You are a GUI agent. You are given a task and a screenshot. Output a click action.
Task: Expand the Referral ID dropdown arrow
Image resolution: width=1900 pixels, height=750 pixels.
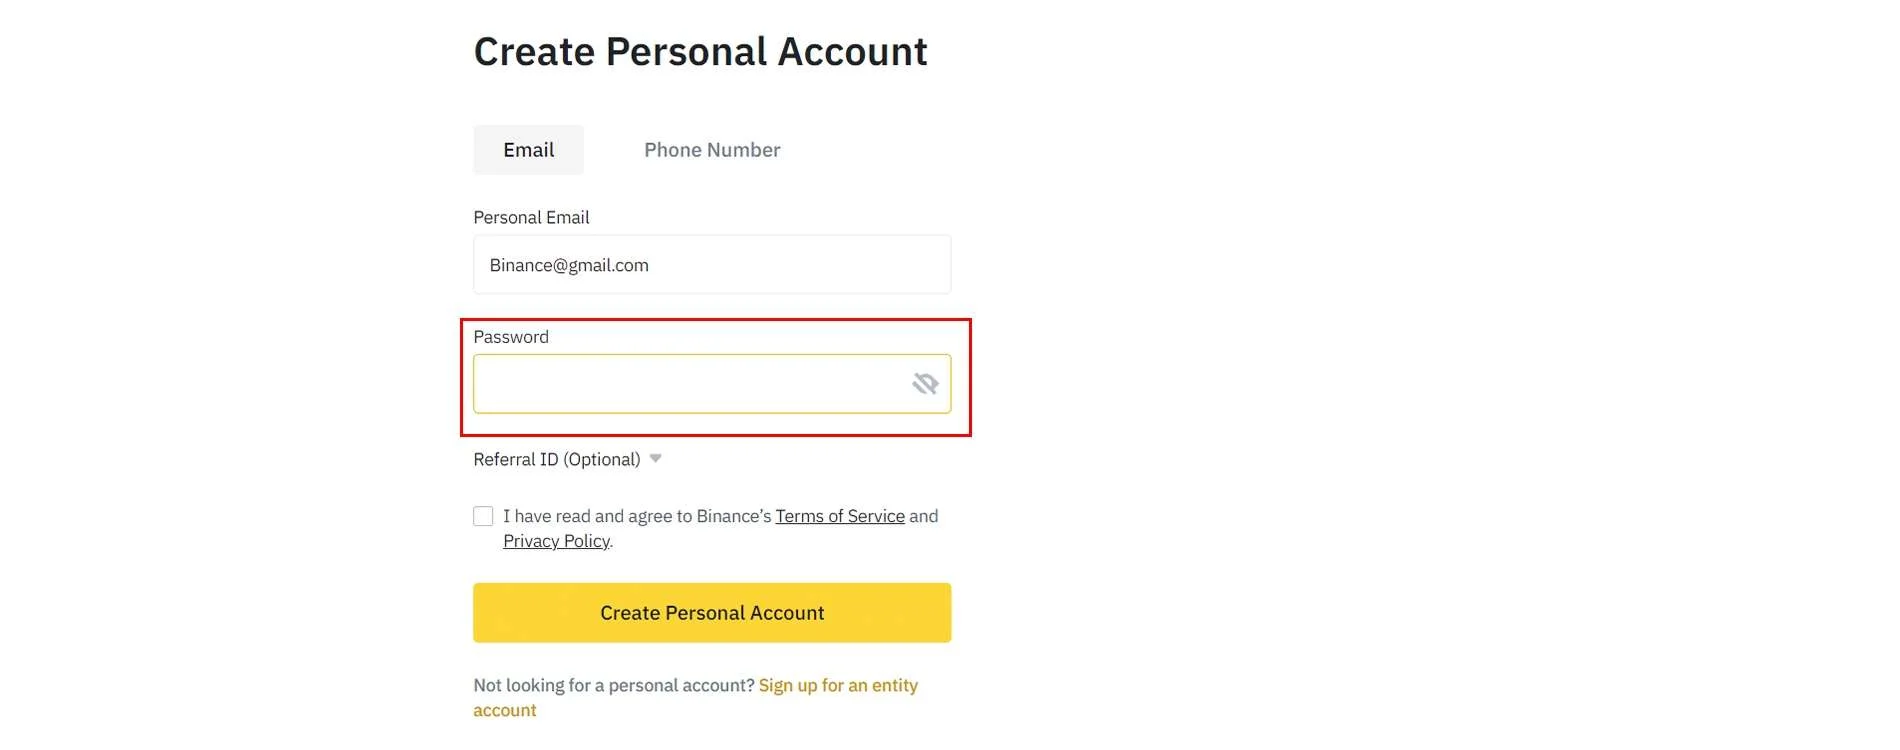pos(656,459)
